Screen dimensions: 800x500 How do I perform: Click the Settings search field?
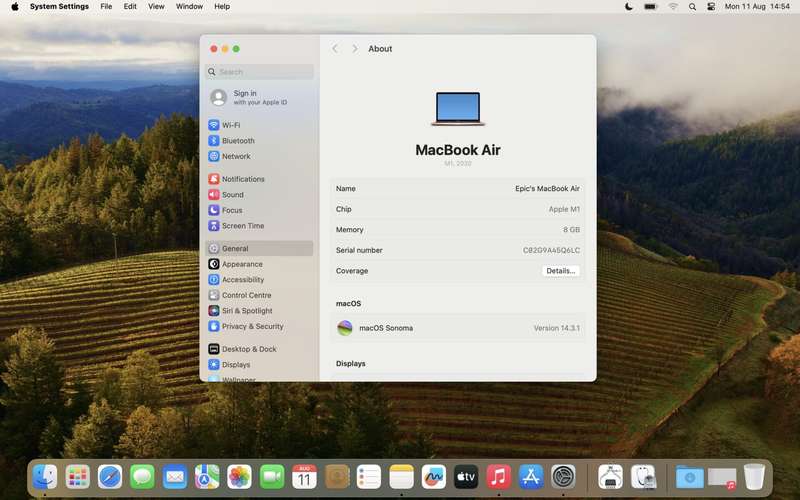click(259, 72)
